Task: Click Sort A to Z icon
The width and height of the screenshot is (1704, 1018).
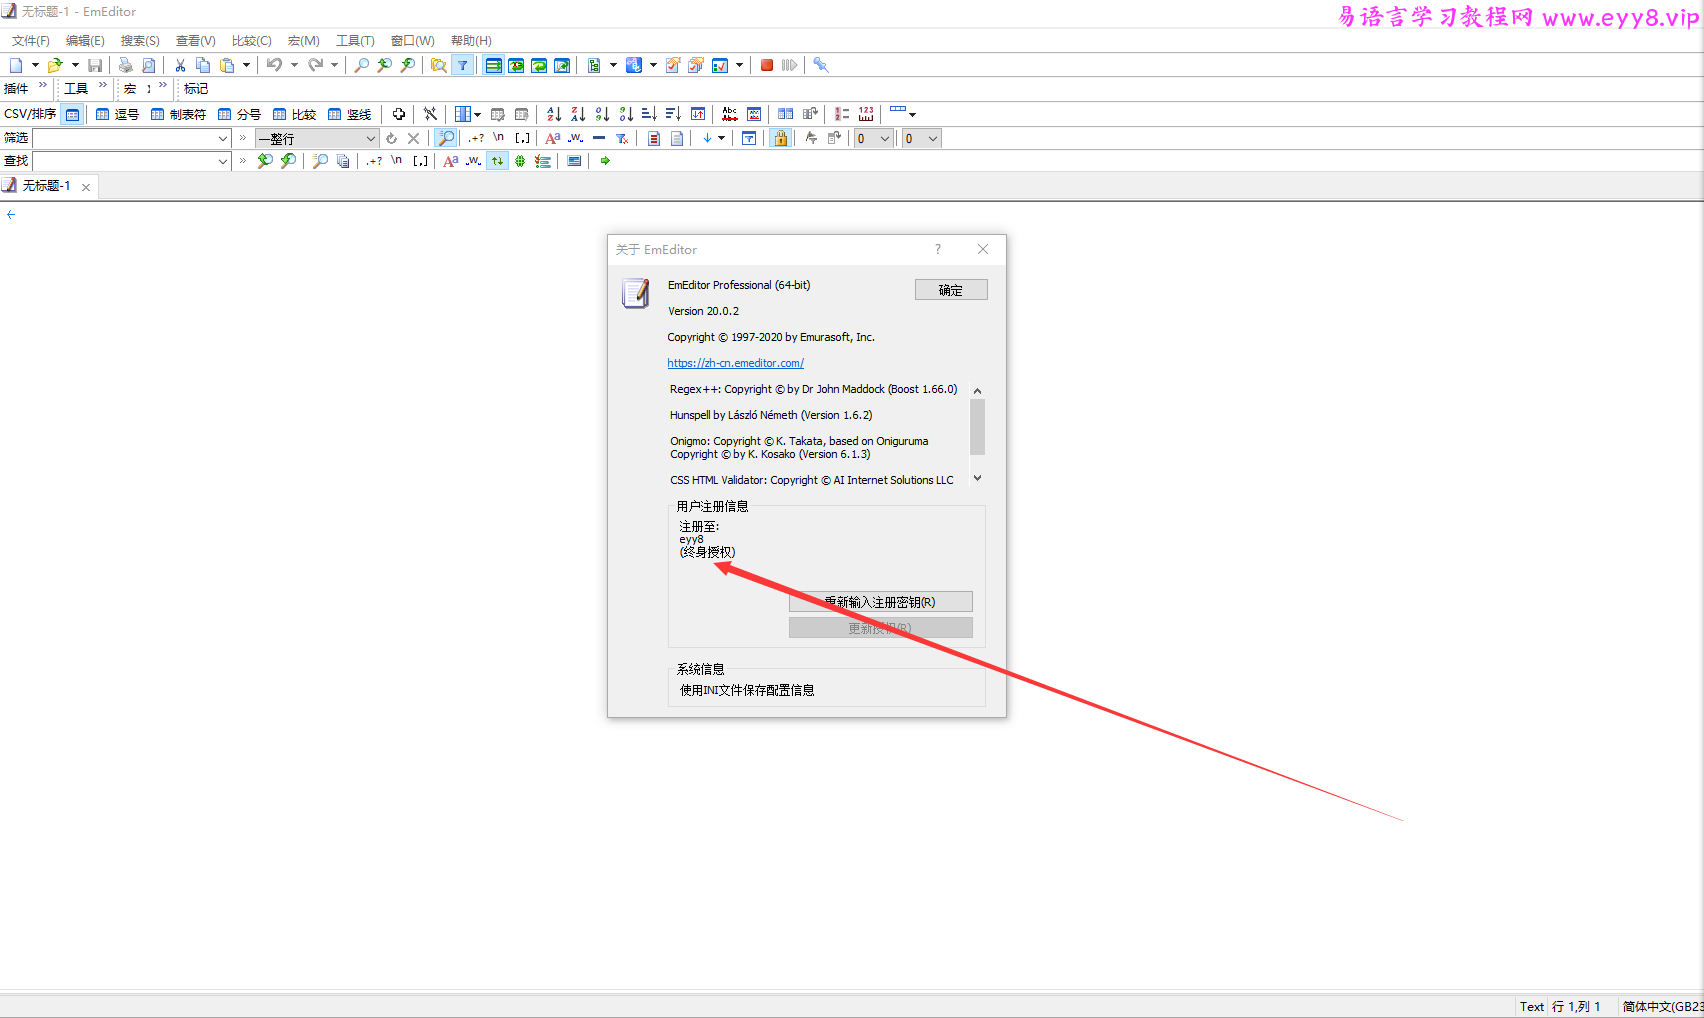Action: coord(554,114)
